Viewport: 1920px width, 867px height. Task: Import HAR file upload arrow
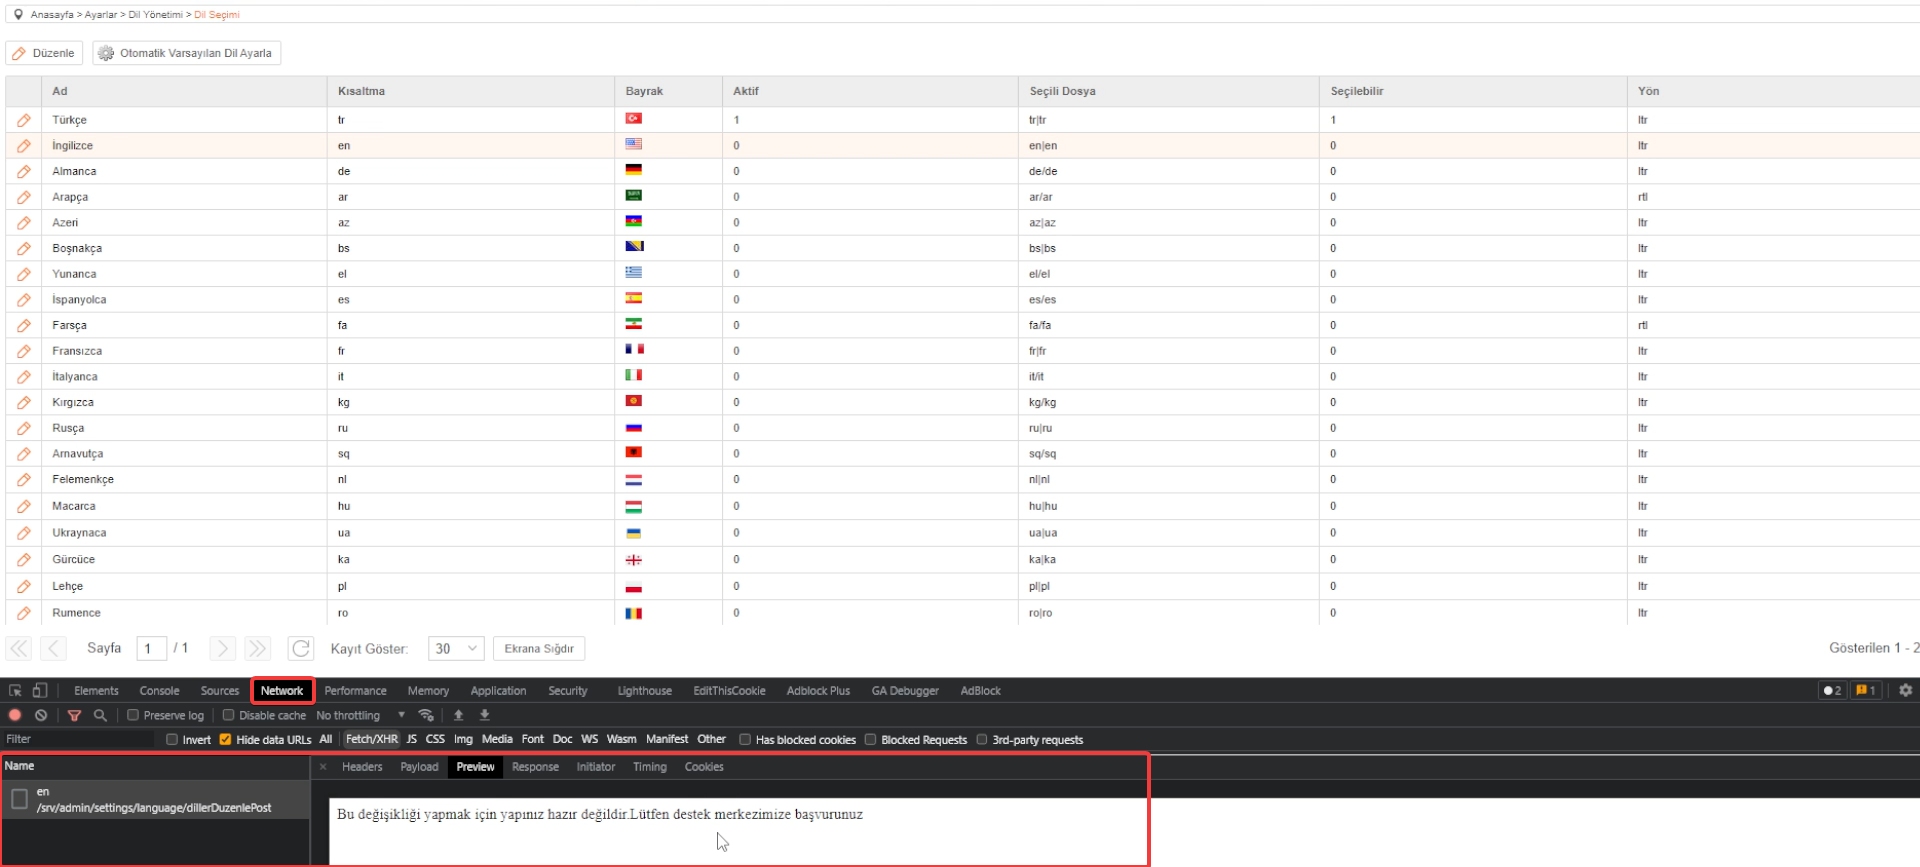pos(459,715)
